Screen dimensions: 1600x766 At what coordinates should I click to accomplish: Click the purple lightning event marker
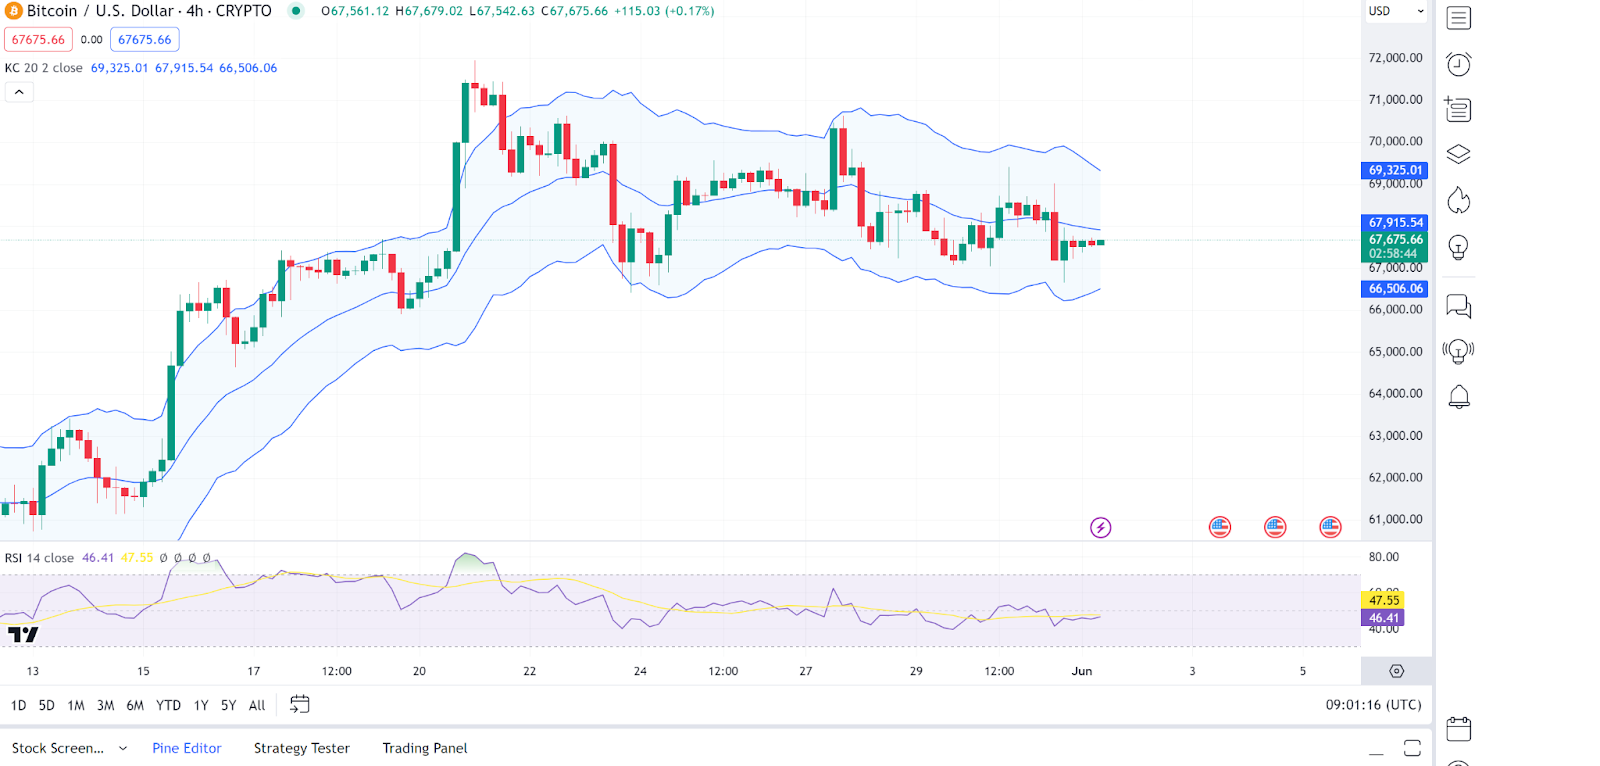click(1101, 527)
